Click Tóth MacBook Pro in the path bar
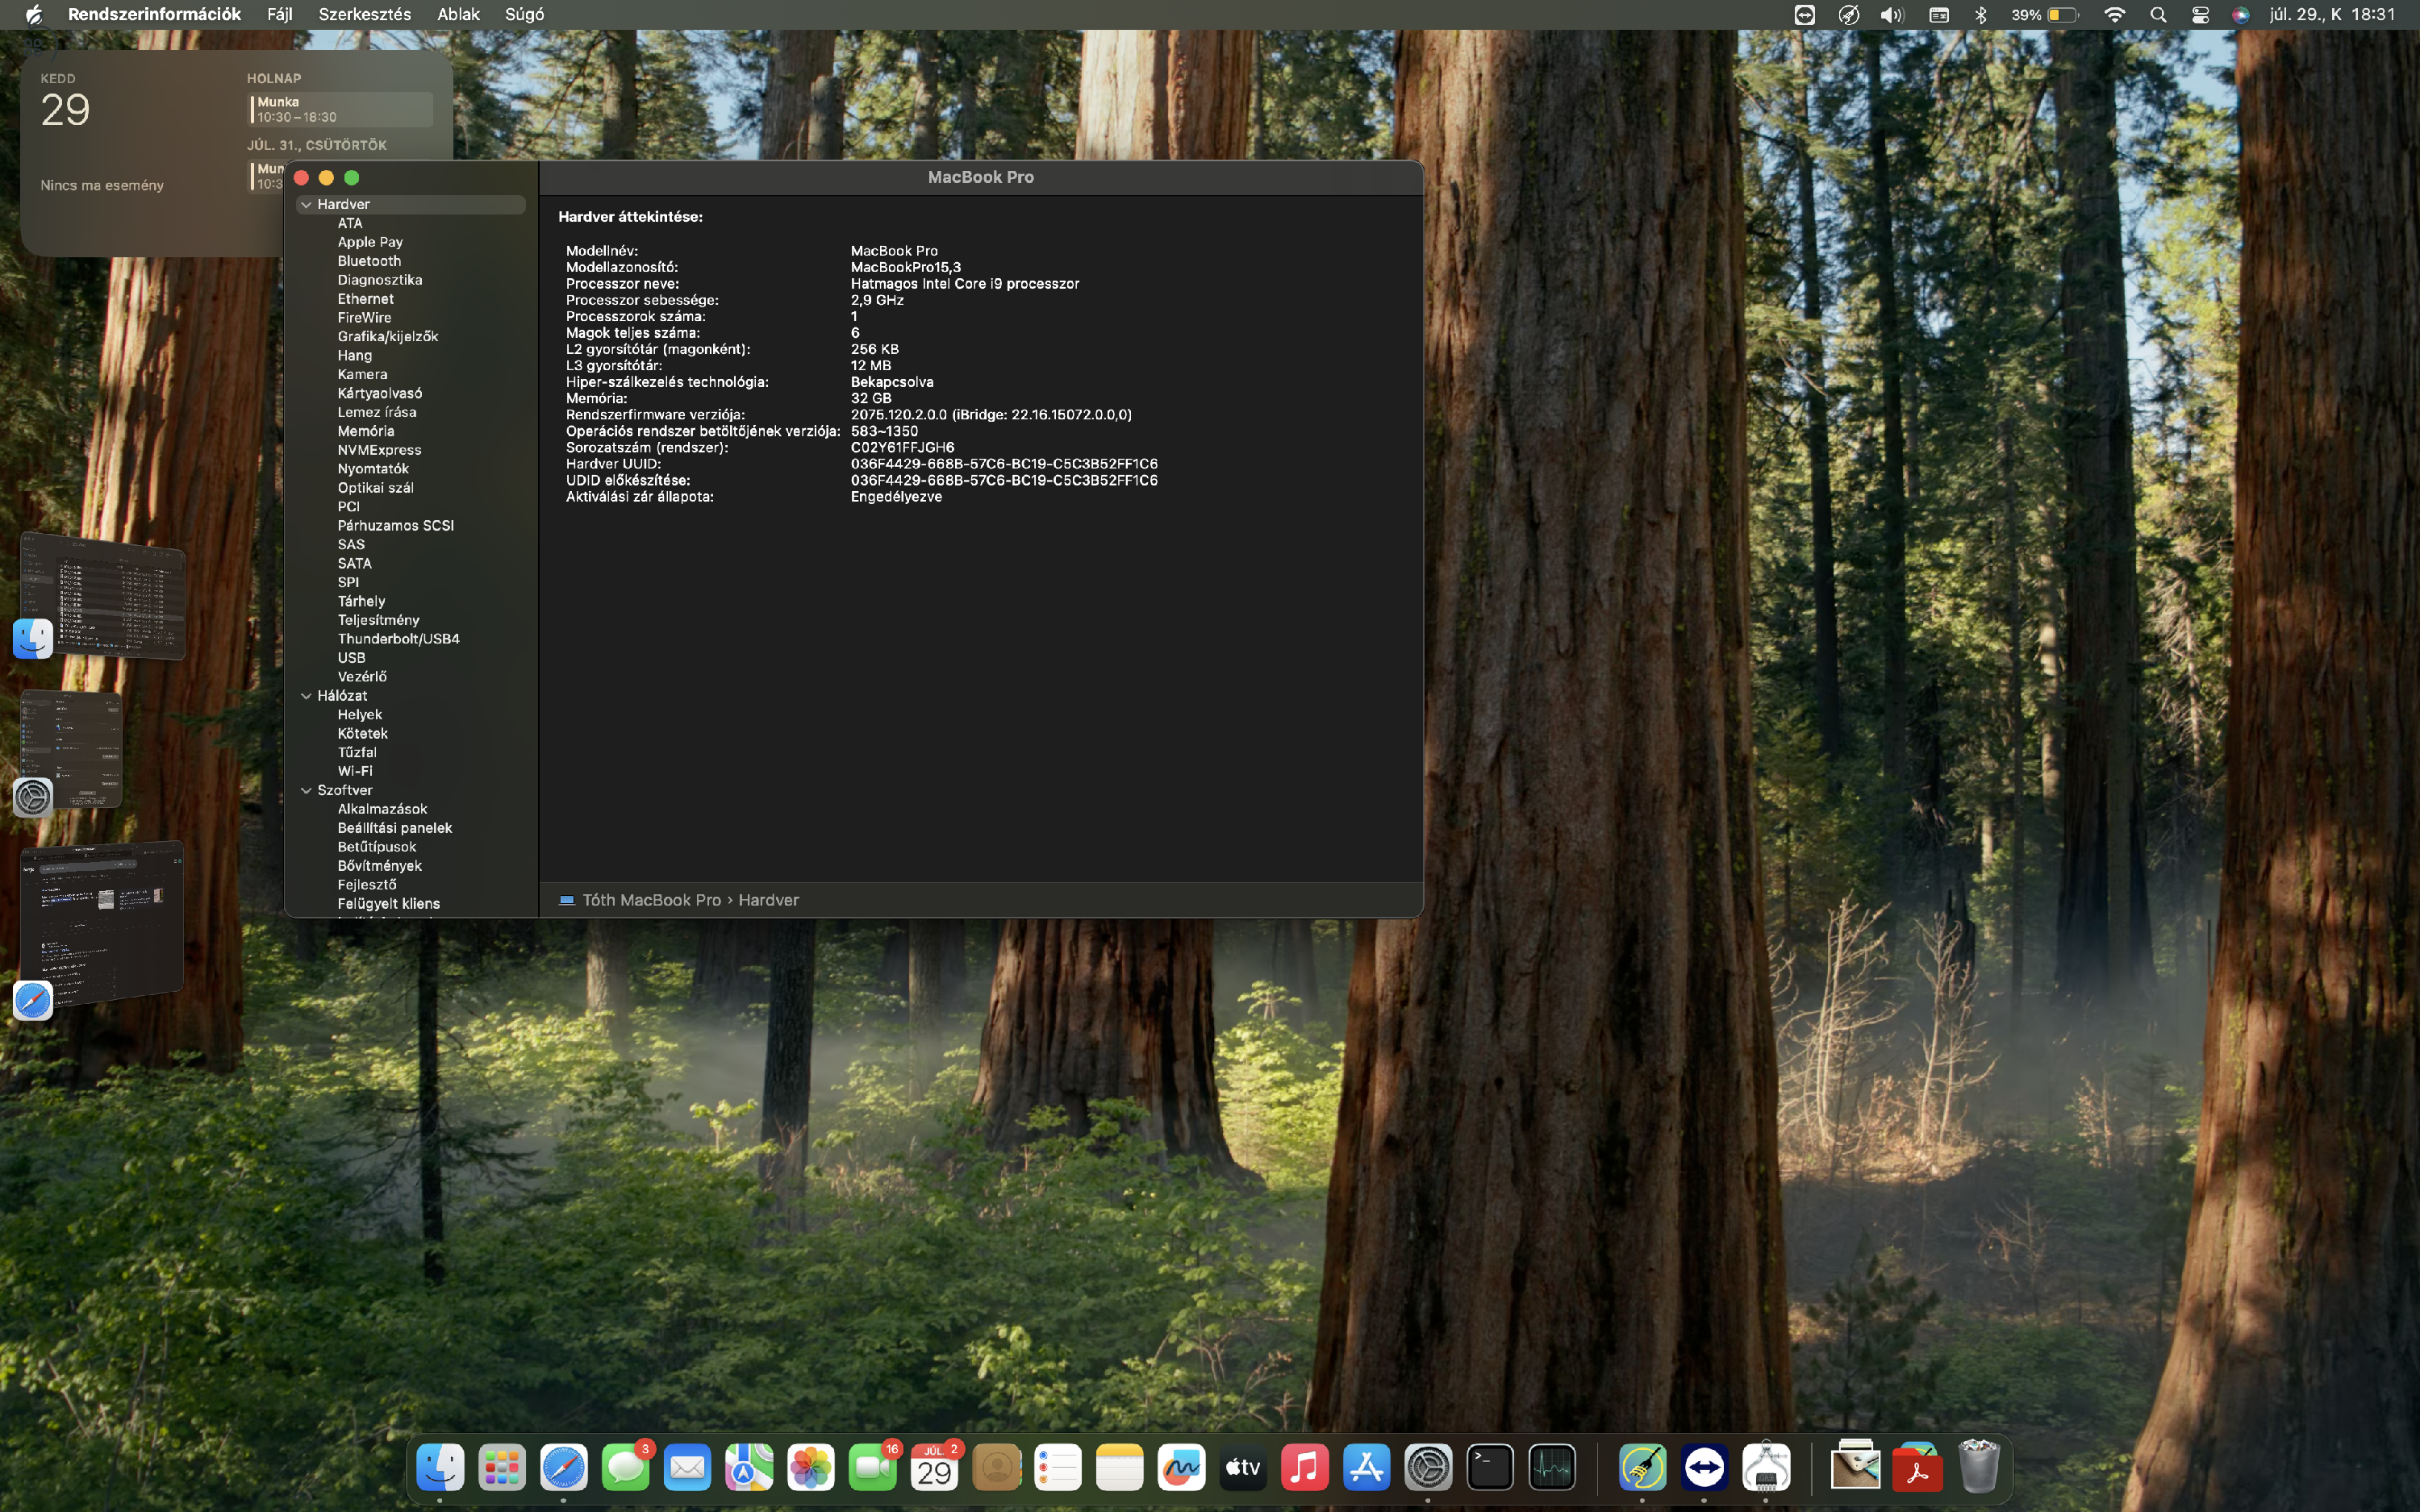 point(651,900)
